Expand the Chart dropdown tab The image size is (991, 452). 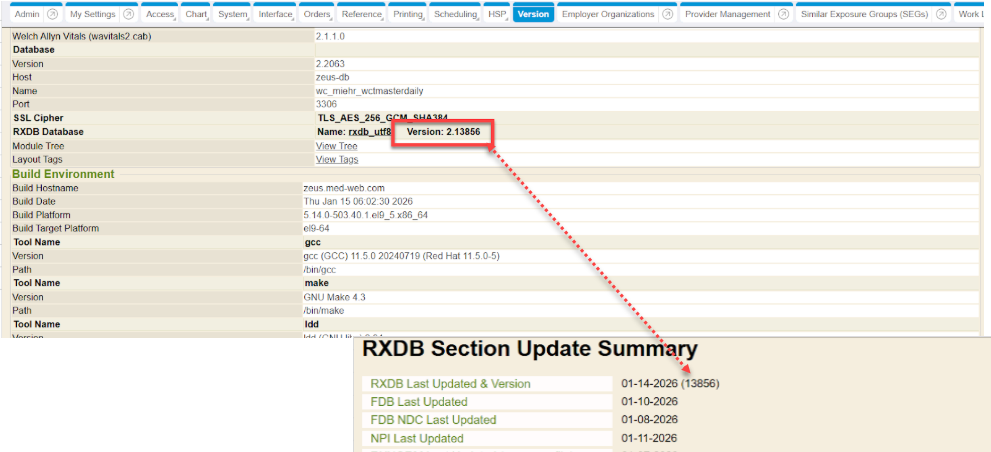click(x=196, y=14)
